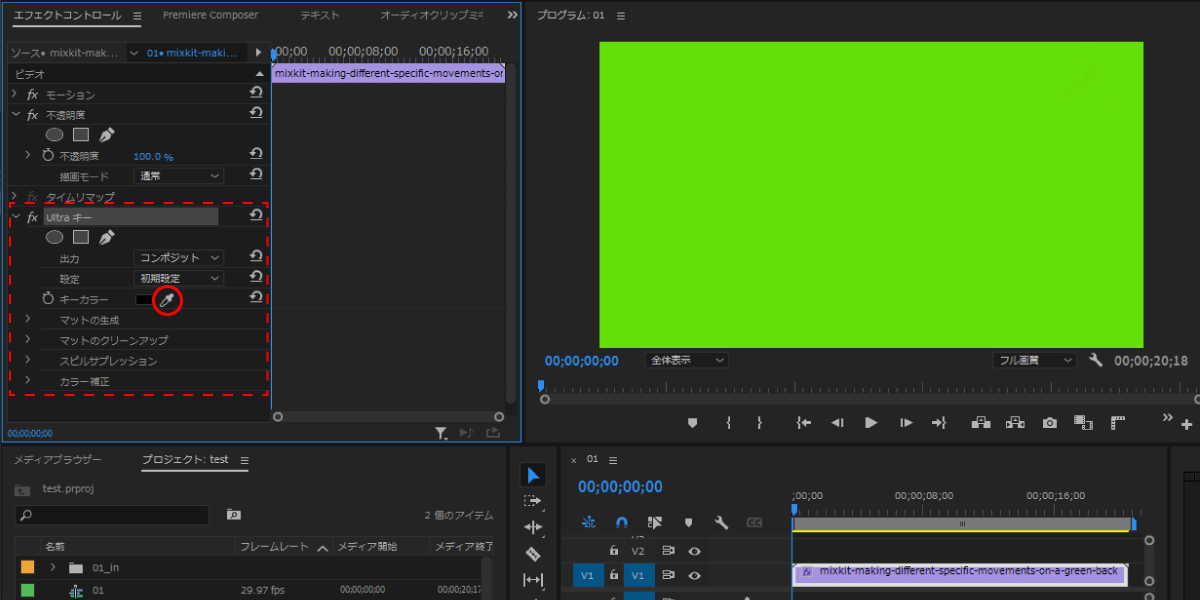The image size is (1200, 600).
Task: Expand the モーション effect
Action: coord(15,93)
